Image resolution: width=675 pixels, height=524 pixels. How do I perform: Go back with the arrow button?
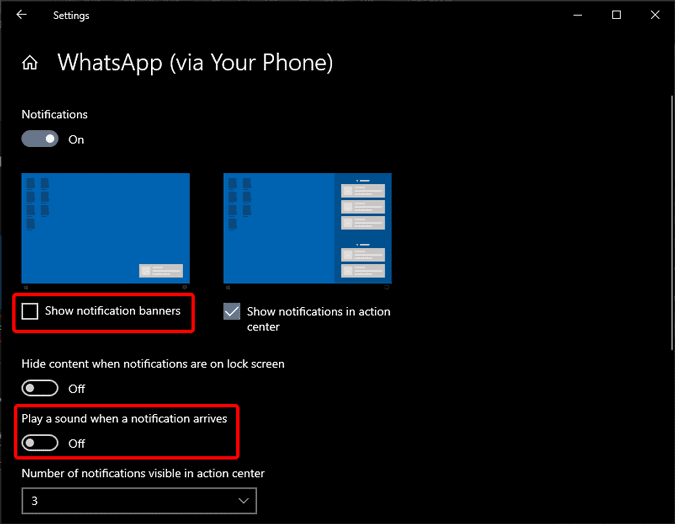click(21, 15)
